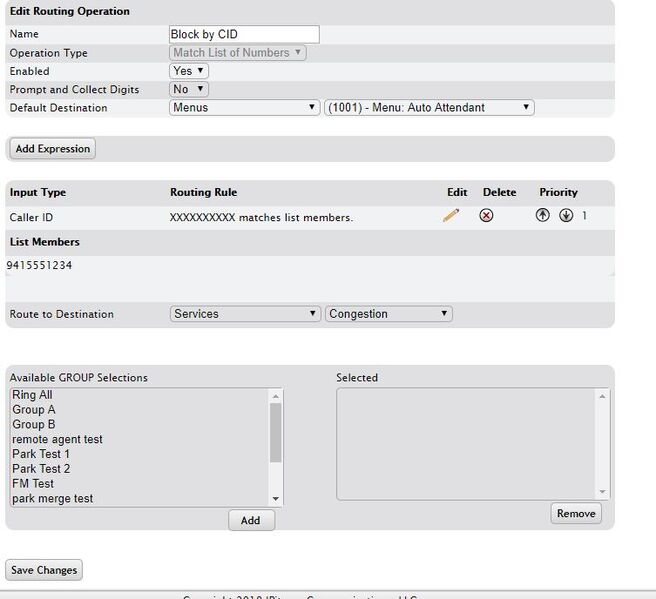
Task: Open the Auto Attendant menu dropdown
Action: point(429,107)
